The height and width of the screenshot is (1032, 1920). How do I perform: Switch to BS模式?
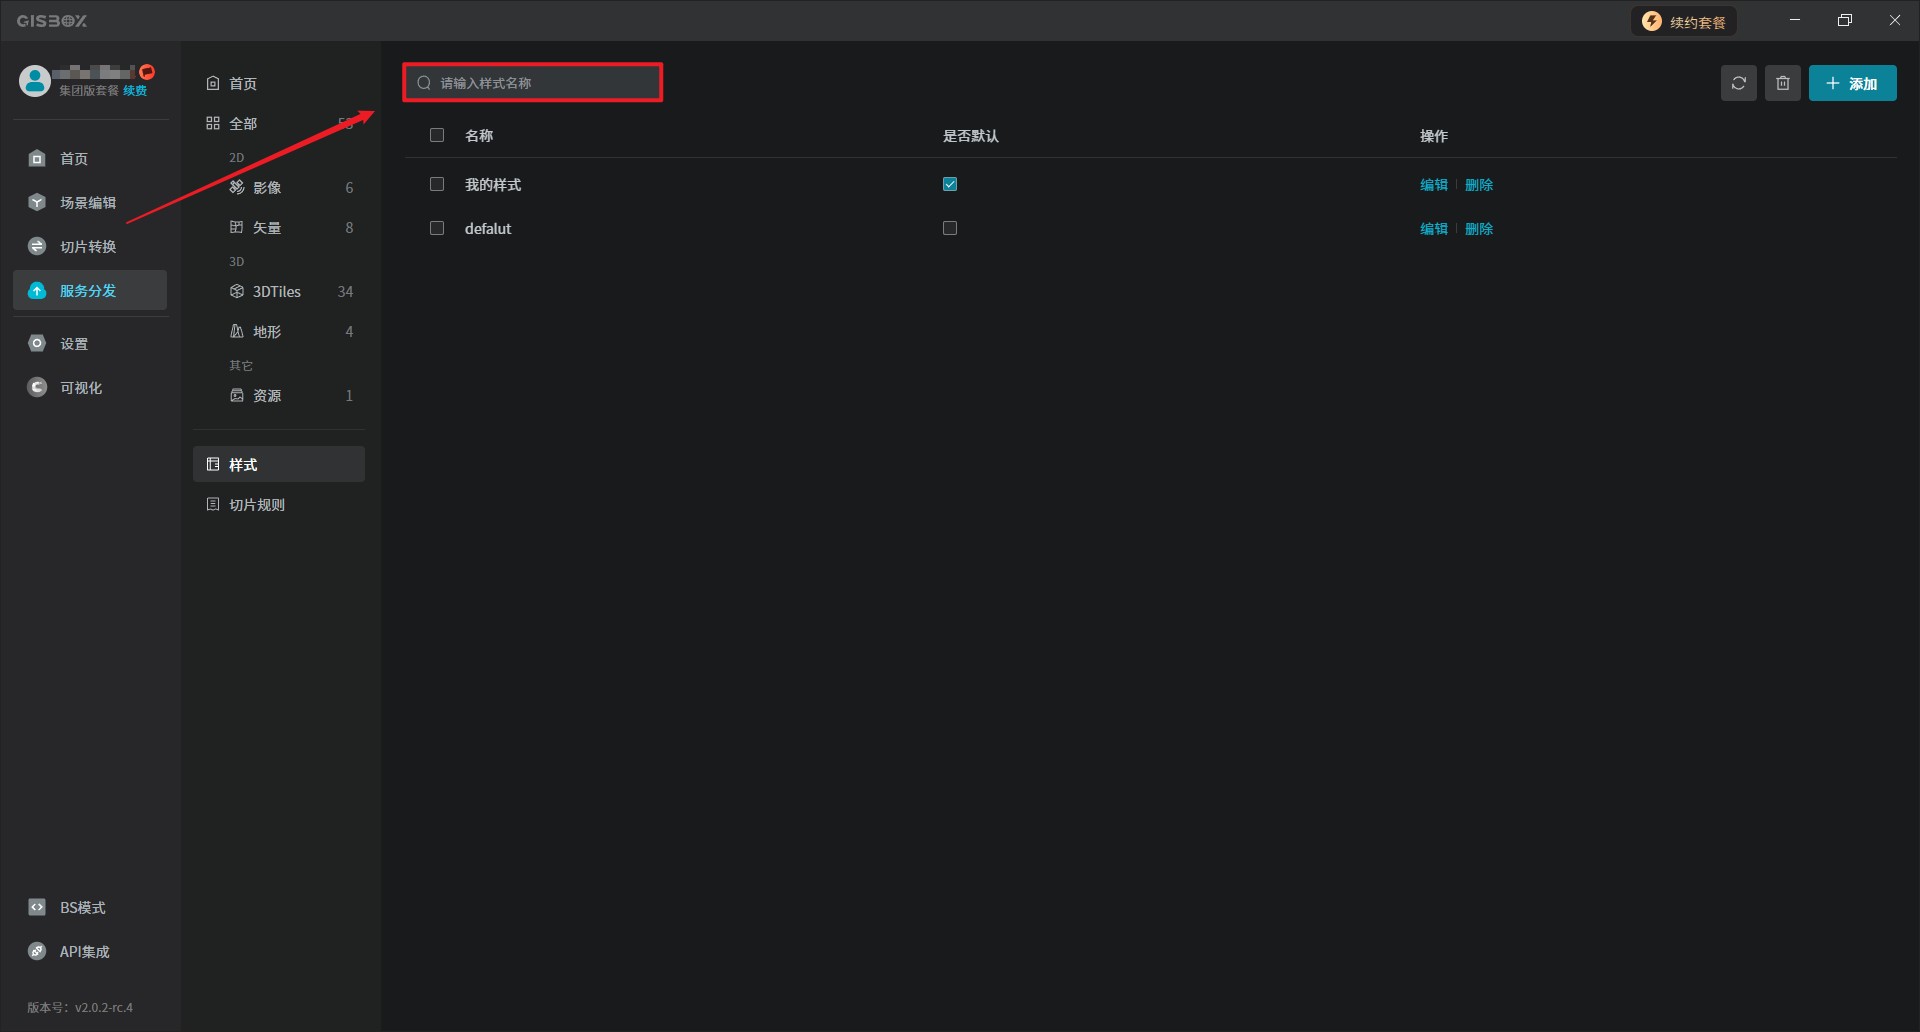tap(82, 908)
